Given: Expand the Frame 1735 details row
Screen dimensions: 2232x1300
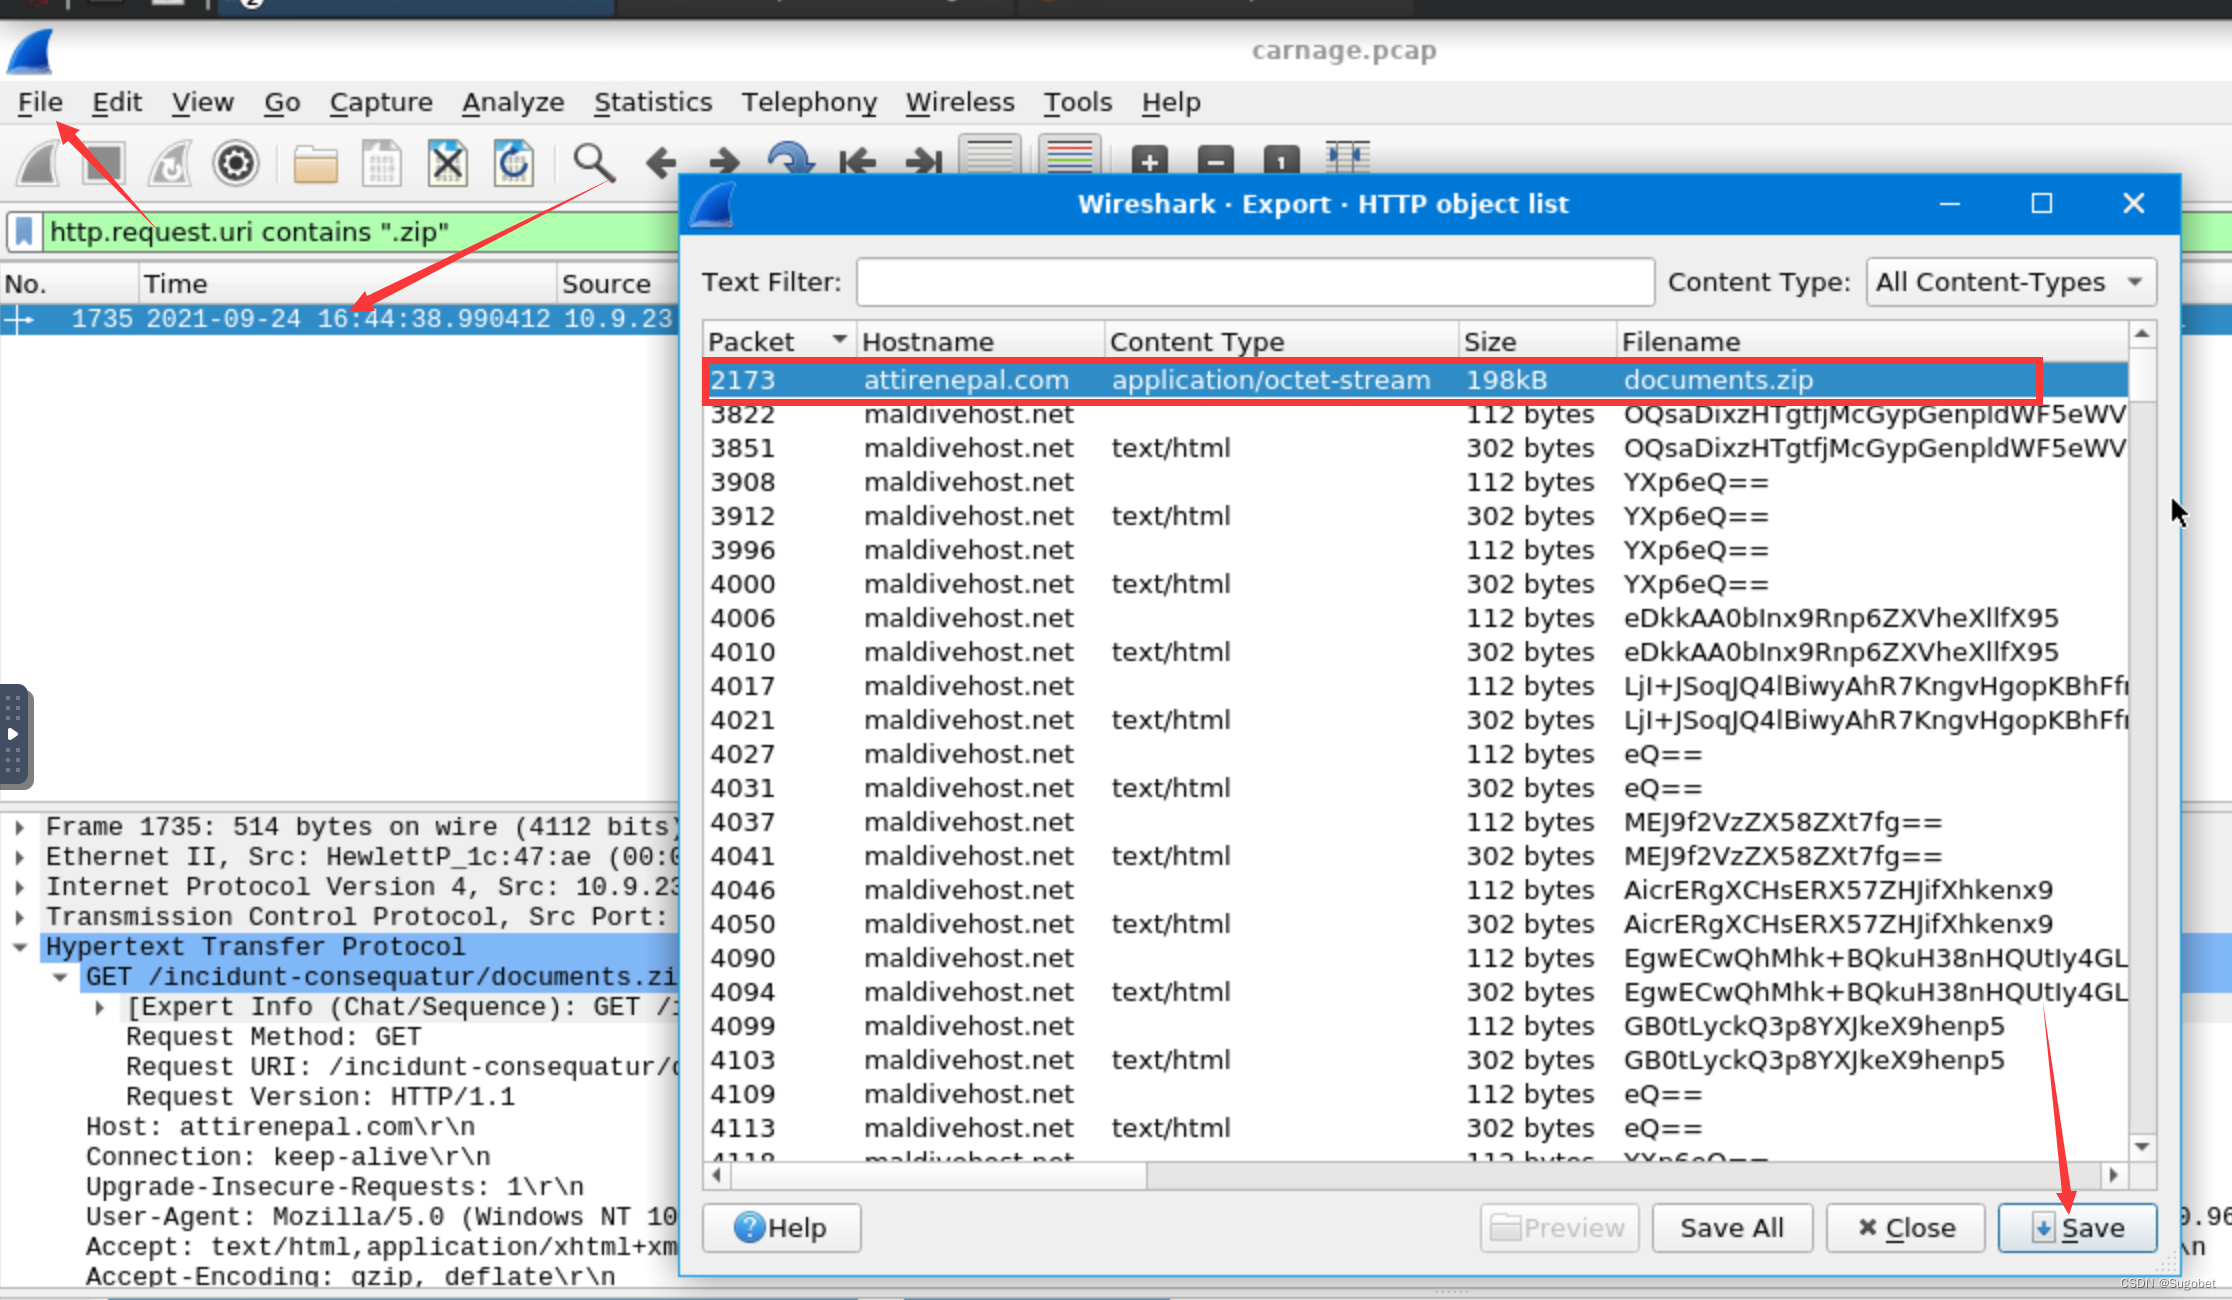Looking at the screenshot, I should point(19,827).
